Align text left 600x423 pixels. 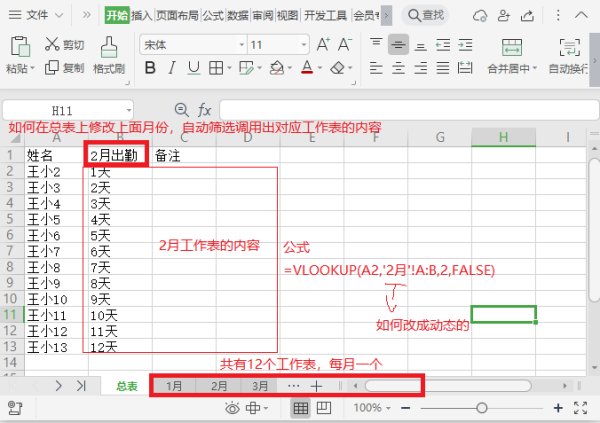(x=376, y=68)
